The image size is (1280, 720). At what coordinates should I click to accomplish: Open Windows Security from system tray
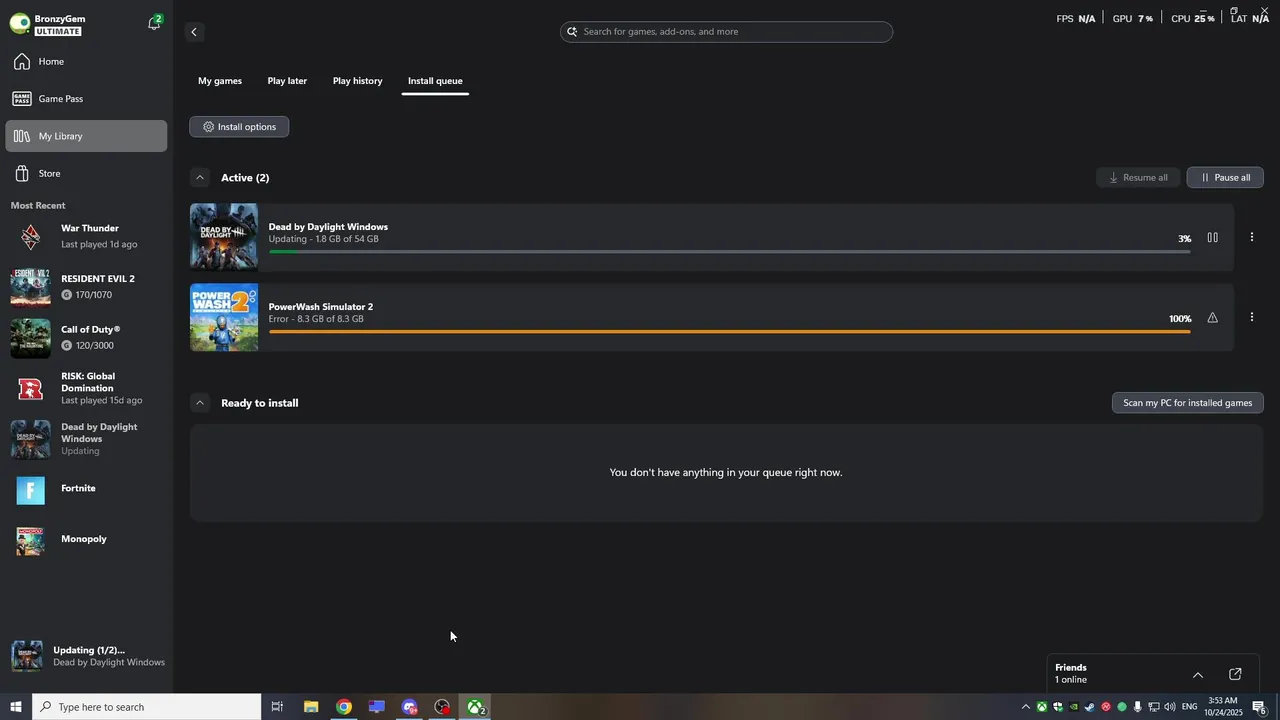click(1058, 707)
